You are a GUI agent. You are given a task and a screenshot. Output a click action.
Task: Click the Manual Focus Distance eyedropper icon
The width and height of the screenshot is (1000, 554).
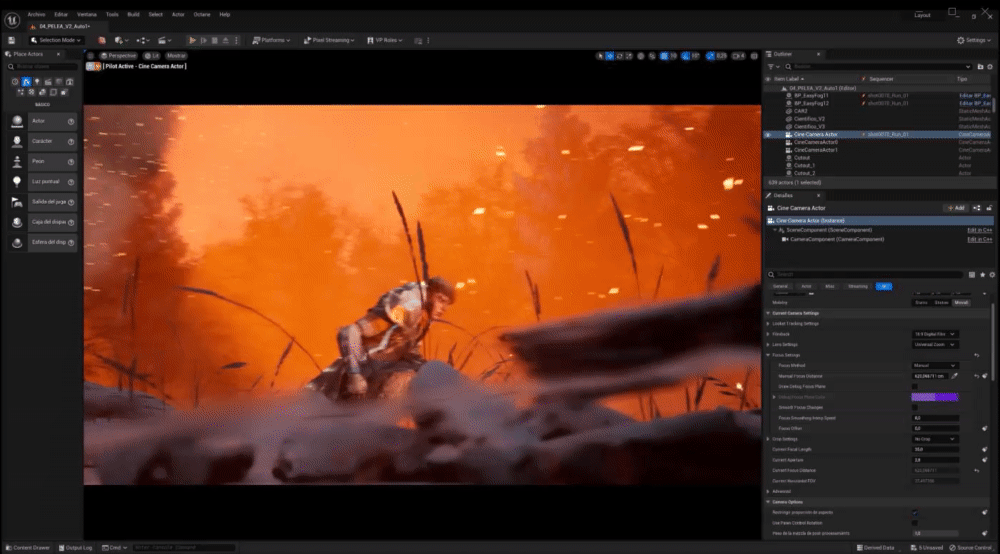955,376
